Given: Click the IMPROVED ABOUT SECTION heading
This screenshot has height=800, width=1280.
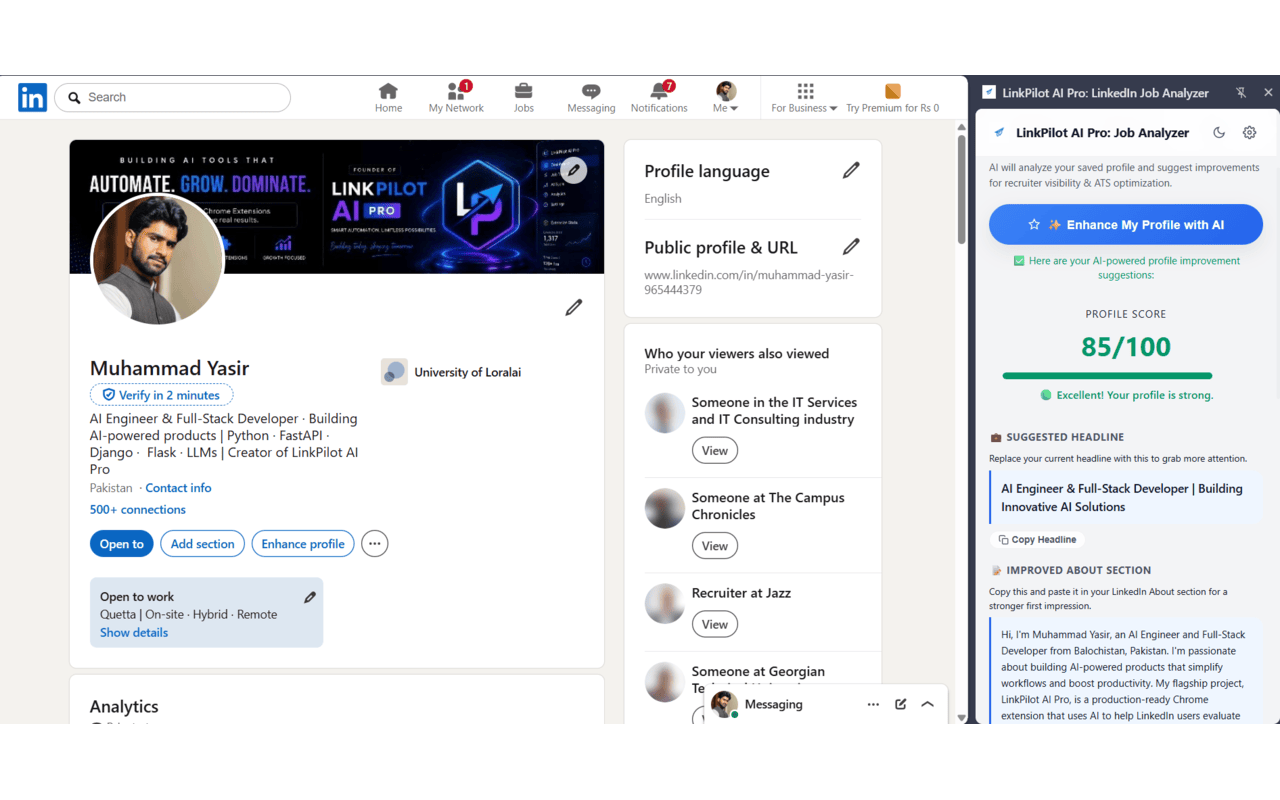Looking at the screenshot, I should tap(1078, 570).
